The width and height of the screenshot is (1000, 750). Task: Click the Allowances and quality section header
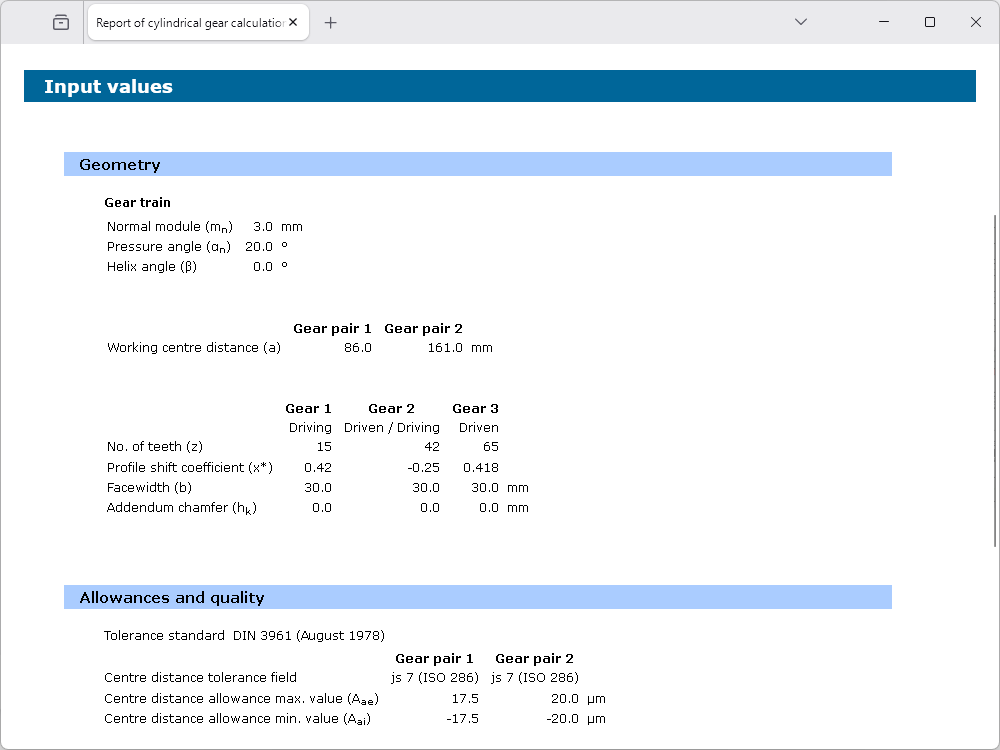click(171, 598)
